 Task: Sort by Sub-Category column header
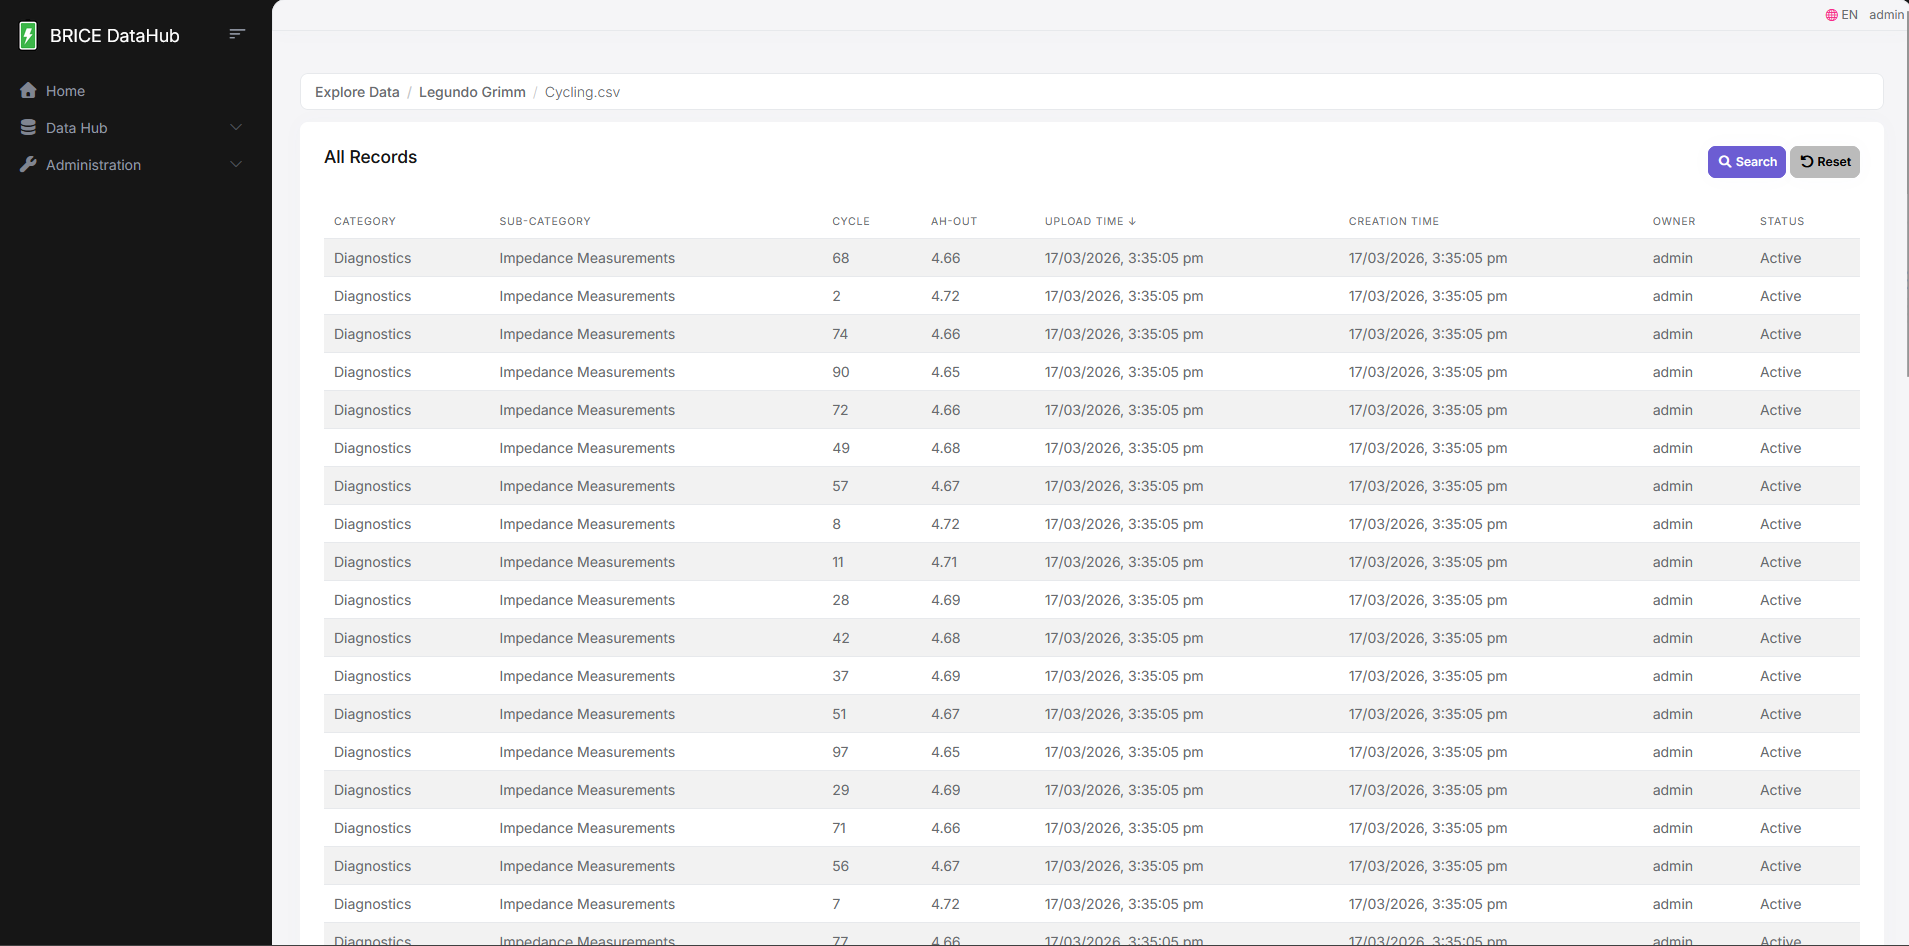[x=545, y=222]
